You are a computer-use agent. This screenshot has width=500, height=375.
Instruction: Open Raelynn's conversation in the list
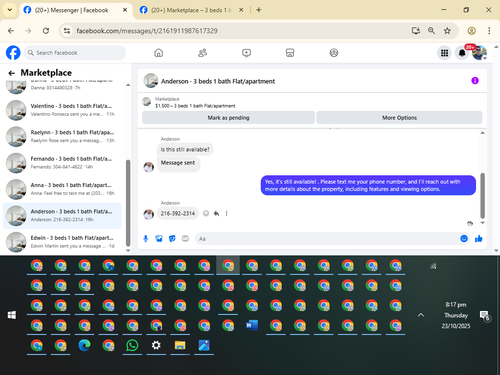(62, 136)
